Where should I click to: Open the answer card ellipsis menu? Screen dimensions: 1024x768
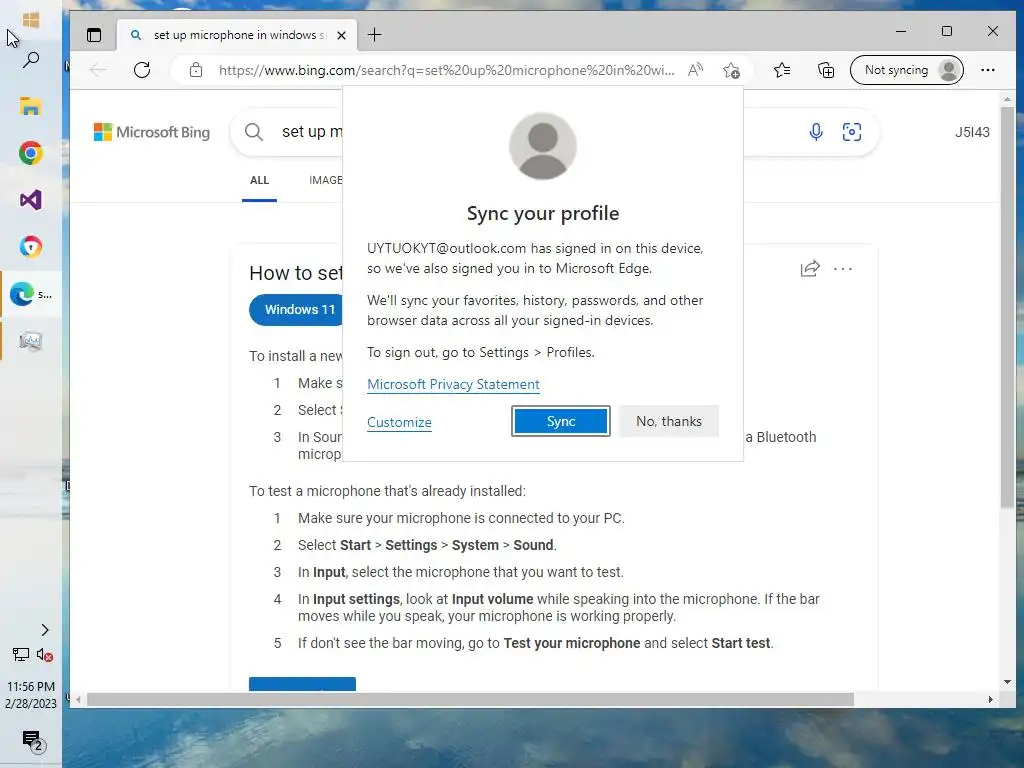click(843, 268)
